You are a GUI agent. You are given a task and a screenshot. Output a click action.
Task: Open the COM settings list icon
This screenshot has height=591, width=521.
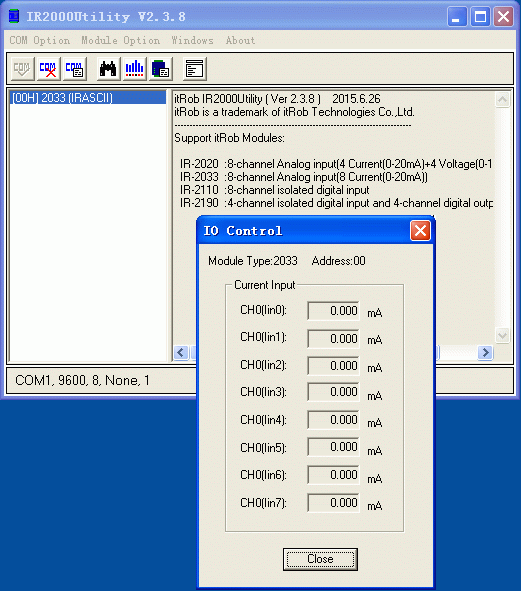pyautogui.click(x=75, y=69)
